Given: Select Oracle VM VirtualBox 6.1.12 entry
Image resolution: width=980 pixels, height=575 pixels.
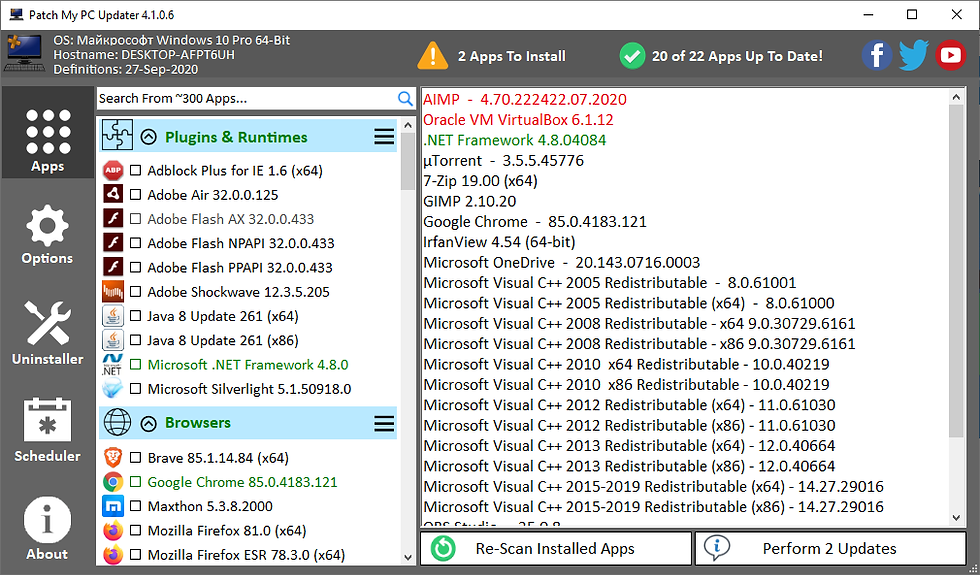Looking at the screenshot, I should pyautogui.click(x=518, y=119).
